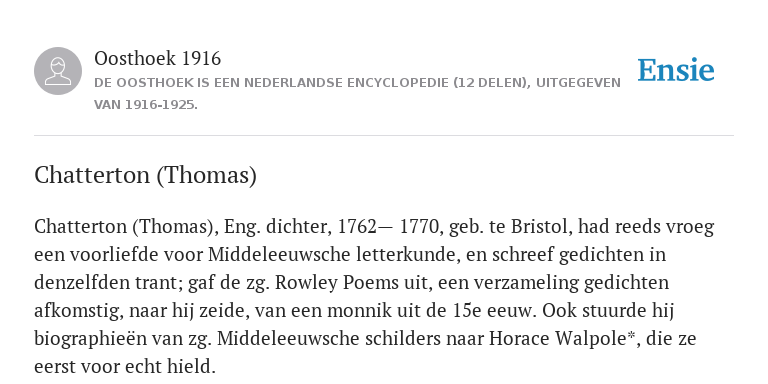The height and width of the screenshot is (384, 768).
Task: Click the closing words 'eerst voor echt hield.'
Action: pos(125,366)
